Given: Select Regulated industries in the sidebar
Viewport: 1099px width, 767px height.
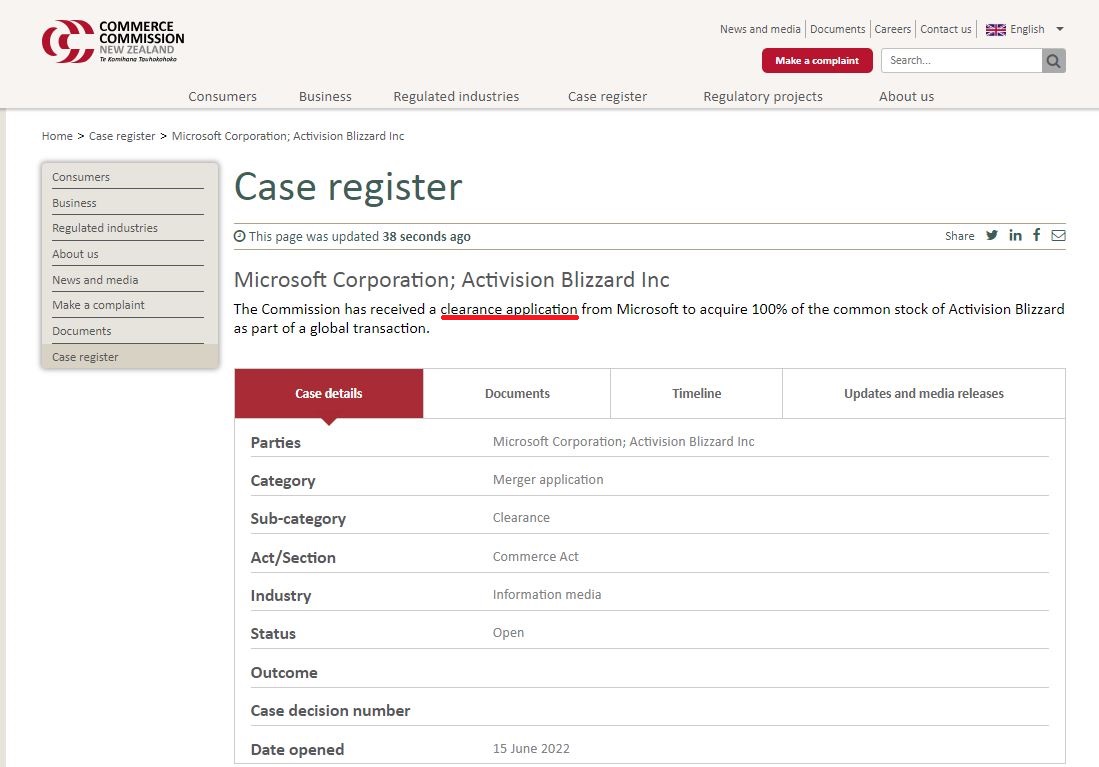Looking at the screenshot, I should coord(128,228).
